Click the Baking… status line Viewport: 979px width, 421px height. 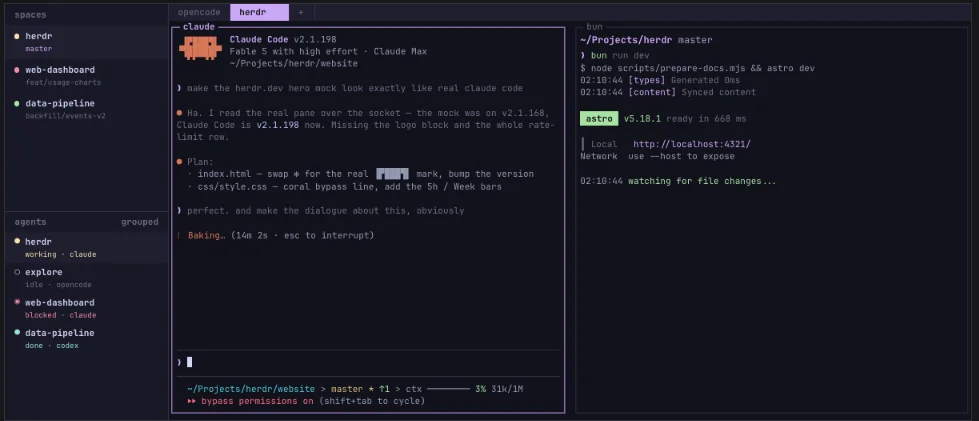pyautogui.click(x=275, y=235)
